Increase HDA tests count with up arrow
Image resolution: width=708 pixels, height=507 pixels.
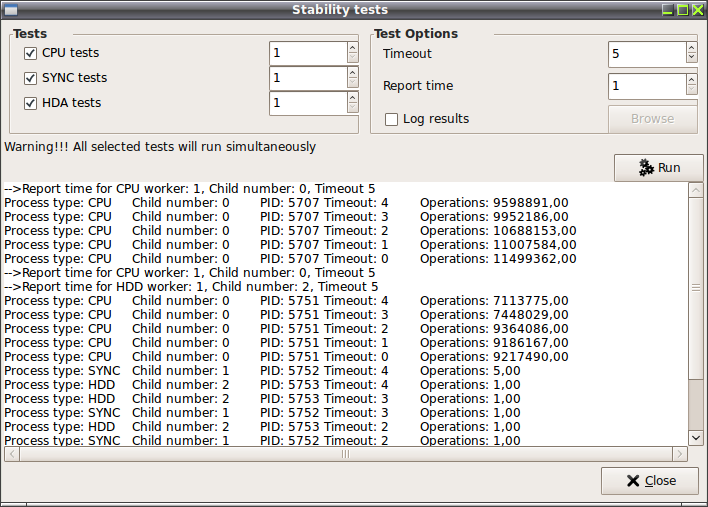[x=353, y=98]
